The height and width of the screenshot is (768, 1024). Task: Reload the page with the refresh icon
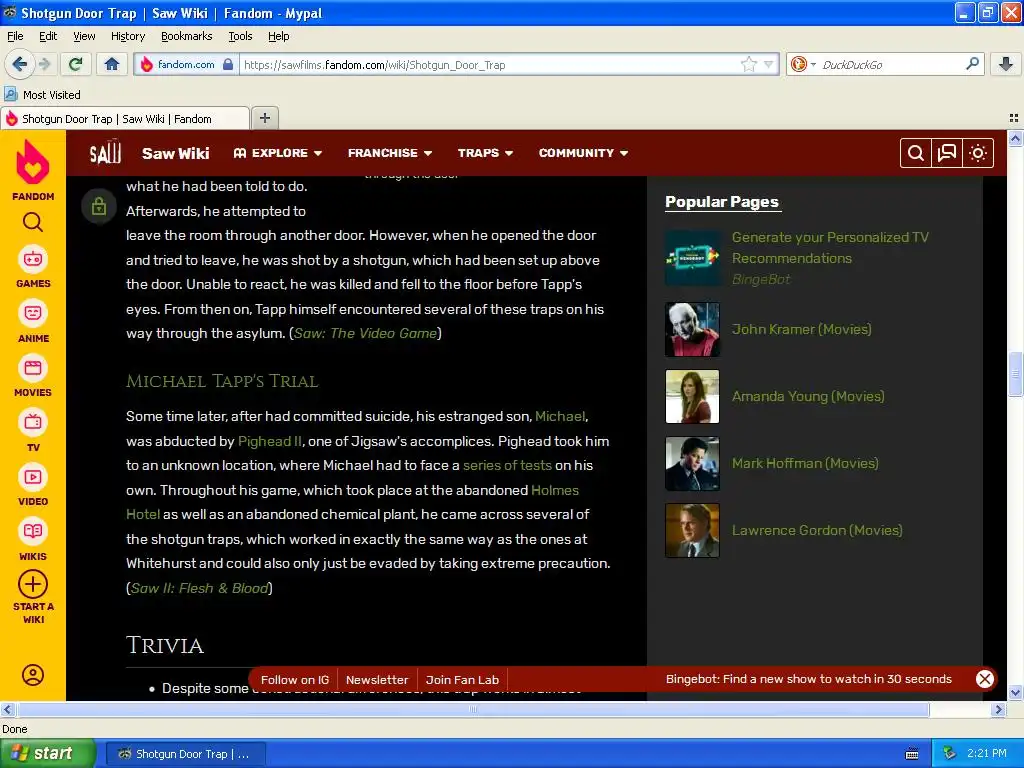click(76, 64)
